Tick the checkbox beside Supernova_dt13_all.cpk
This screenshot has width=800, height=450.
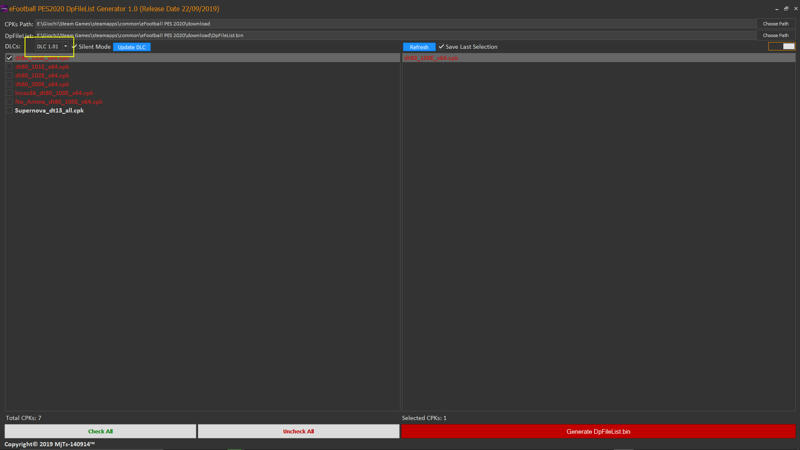coord(9,110)
